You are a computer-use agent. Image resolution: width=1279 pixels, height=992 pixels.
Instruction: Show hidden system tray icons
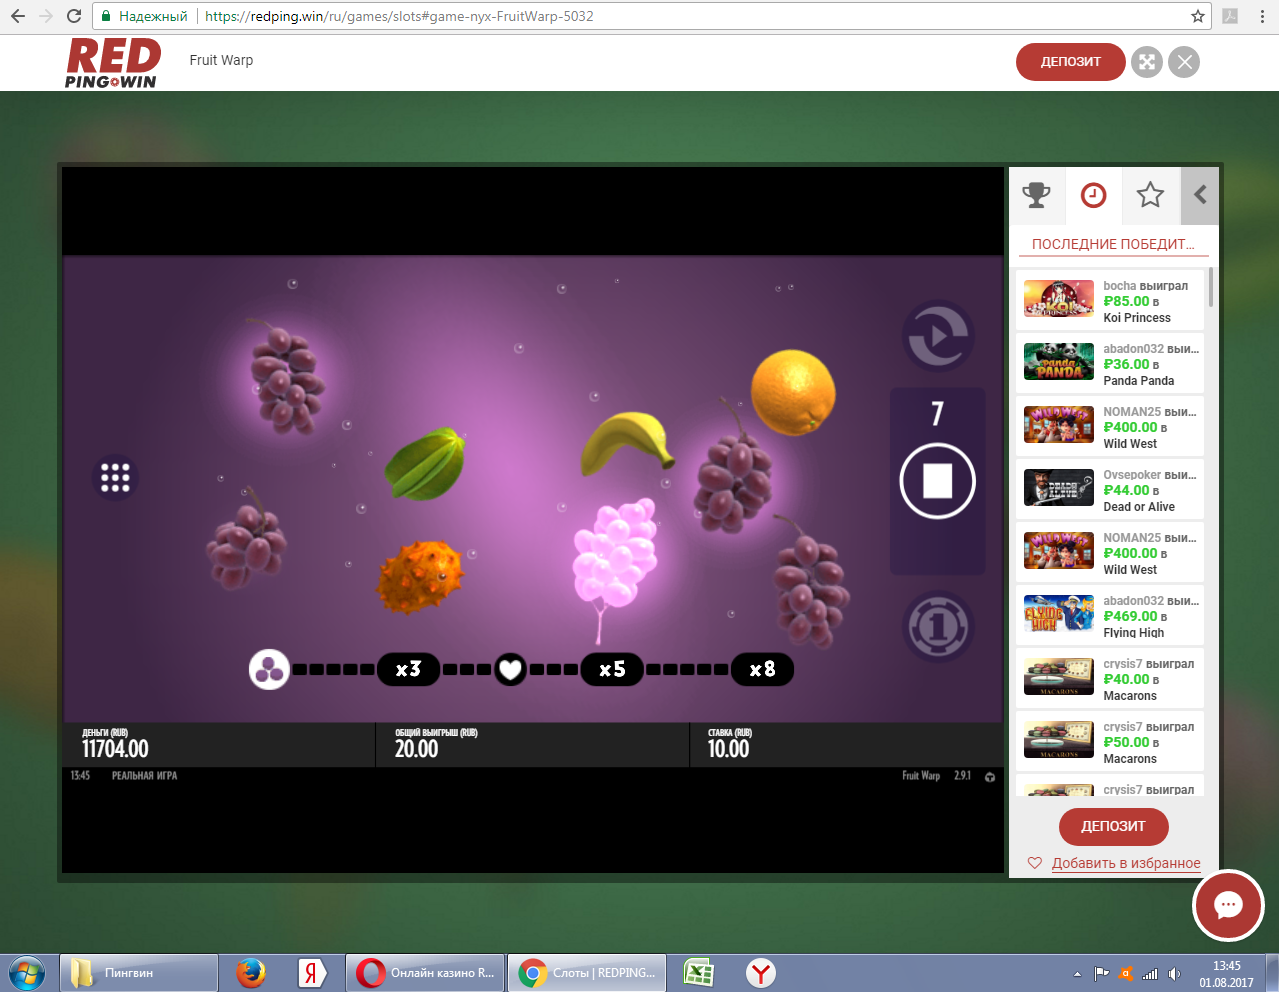(1077, 974)
